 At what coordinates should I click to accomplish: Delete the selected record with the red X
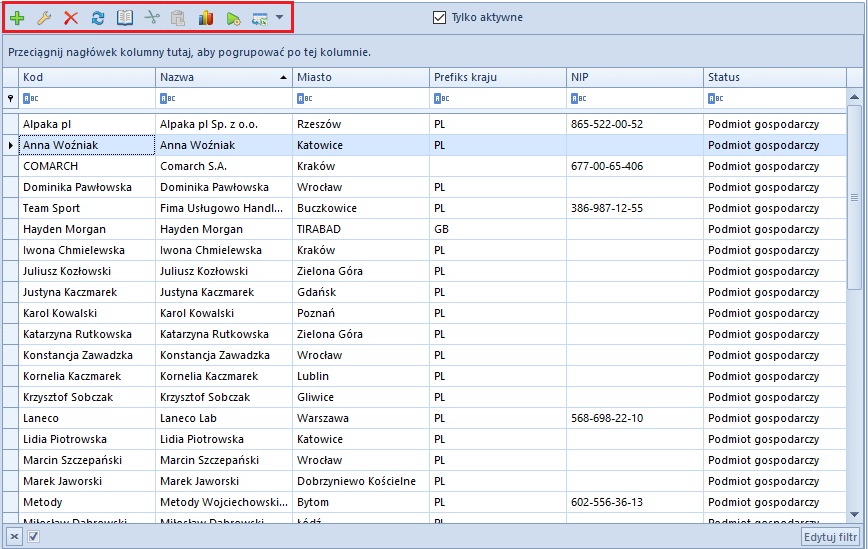coord(71,18)
